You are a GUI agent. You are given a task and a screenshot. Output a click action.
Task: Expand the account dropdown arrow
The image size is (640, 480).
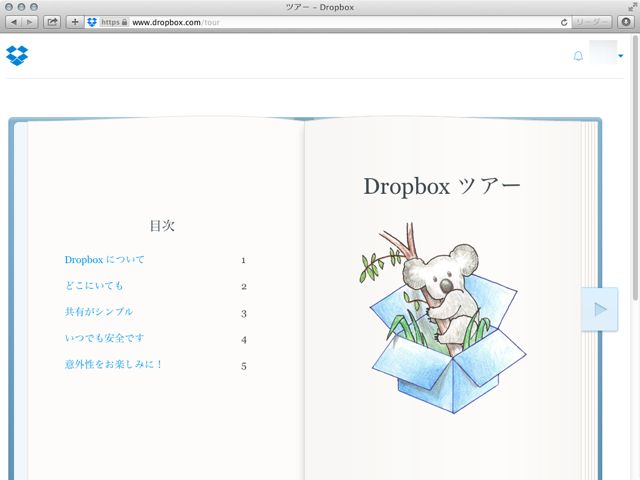click(621, 56)
